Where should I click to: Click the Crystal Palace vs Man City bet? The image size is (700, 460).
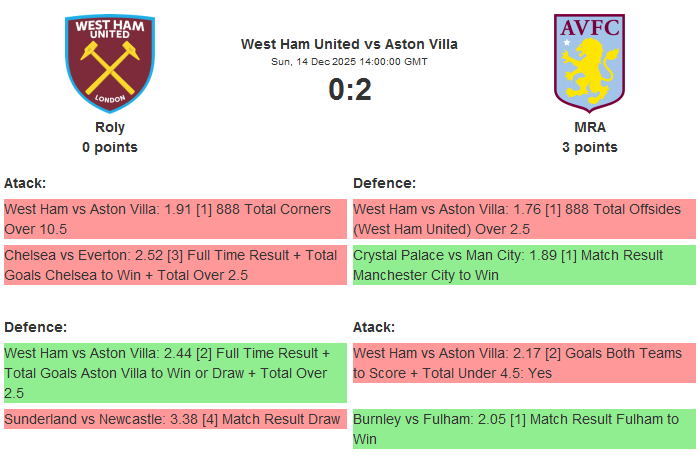(524, 265)
